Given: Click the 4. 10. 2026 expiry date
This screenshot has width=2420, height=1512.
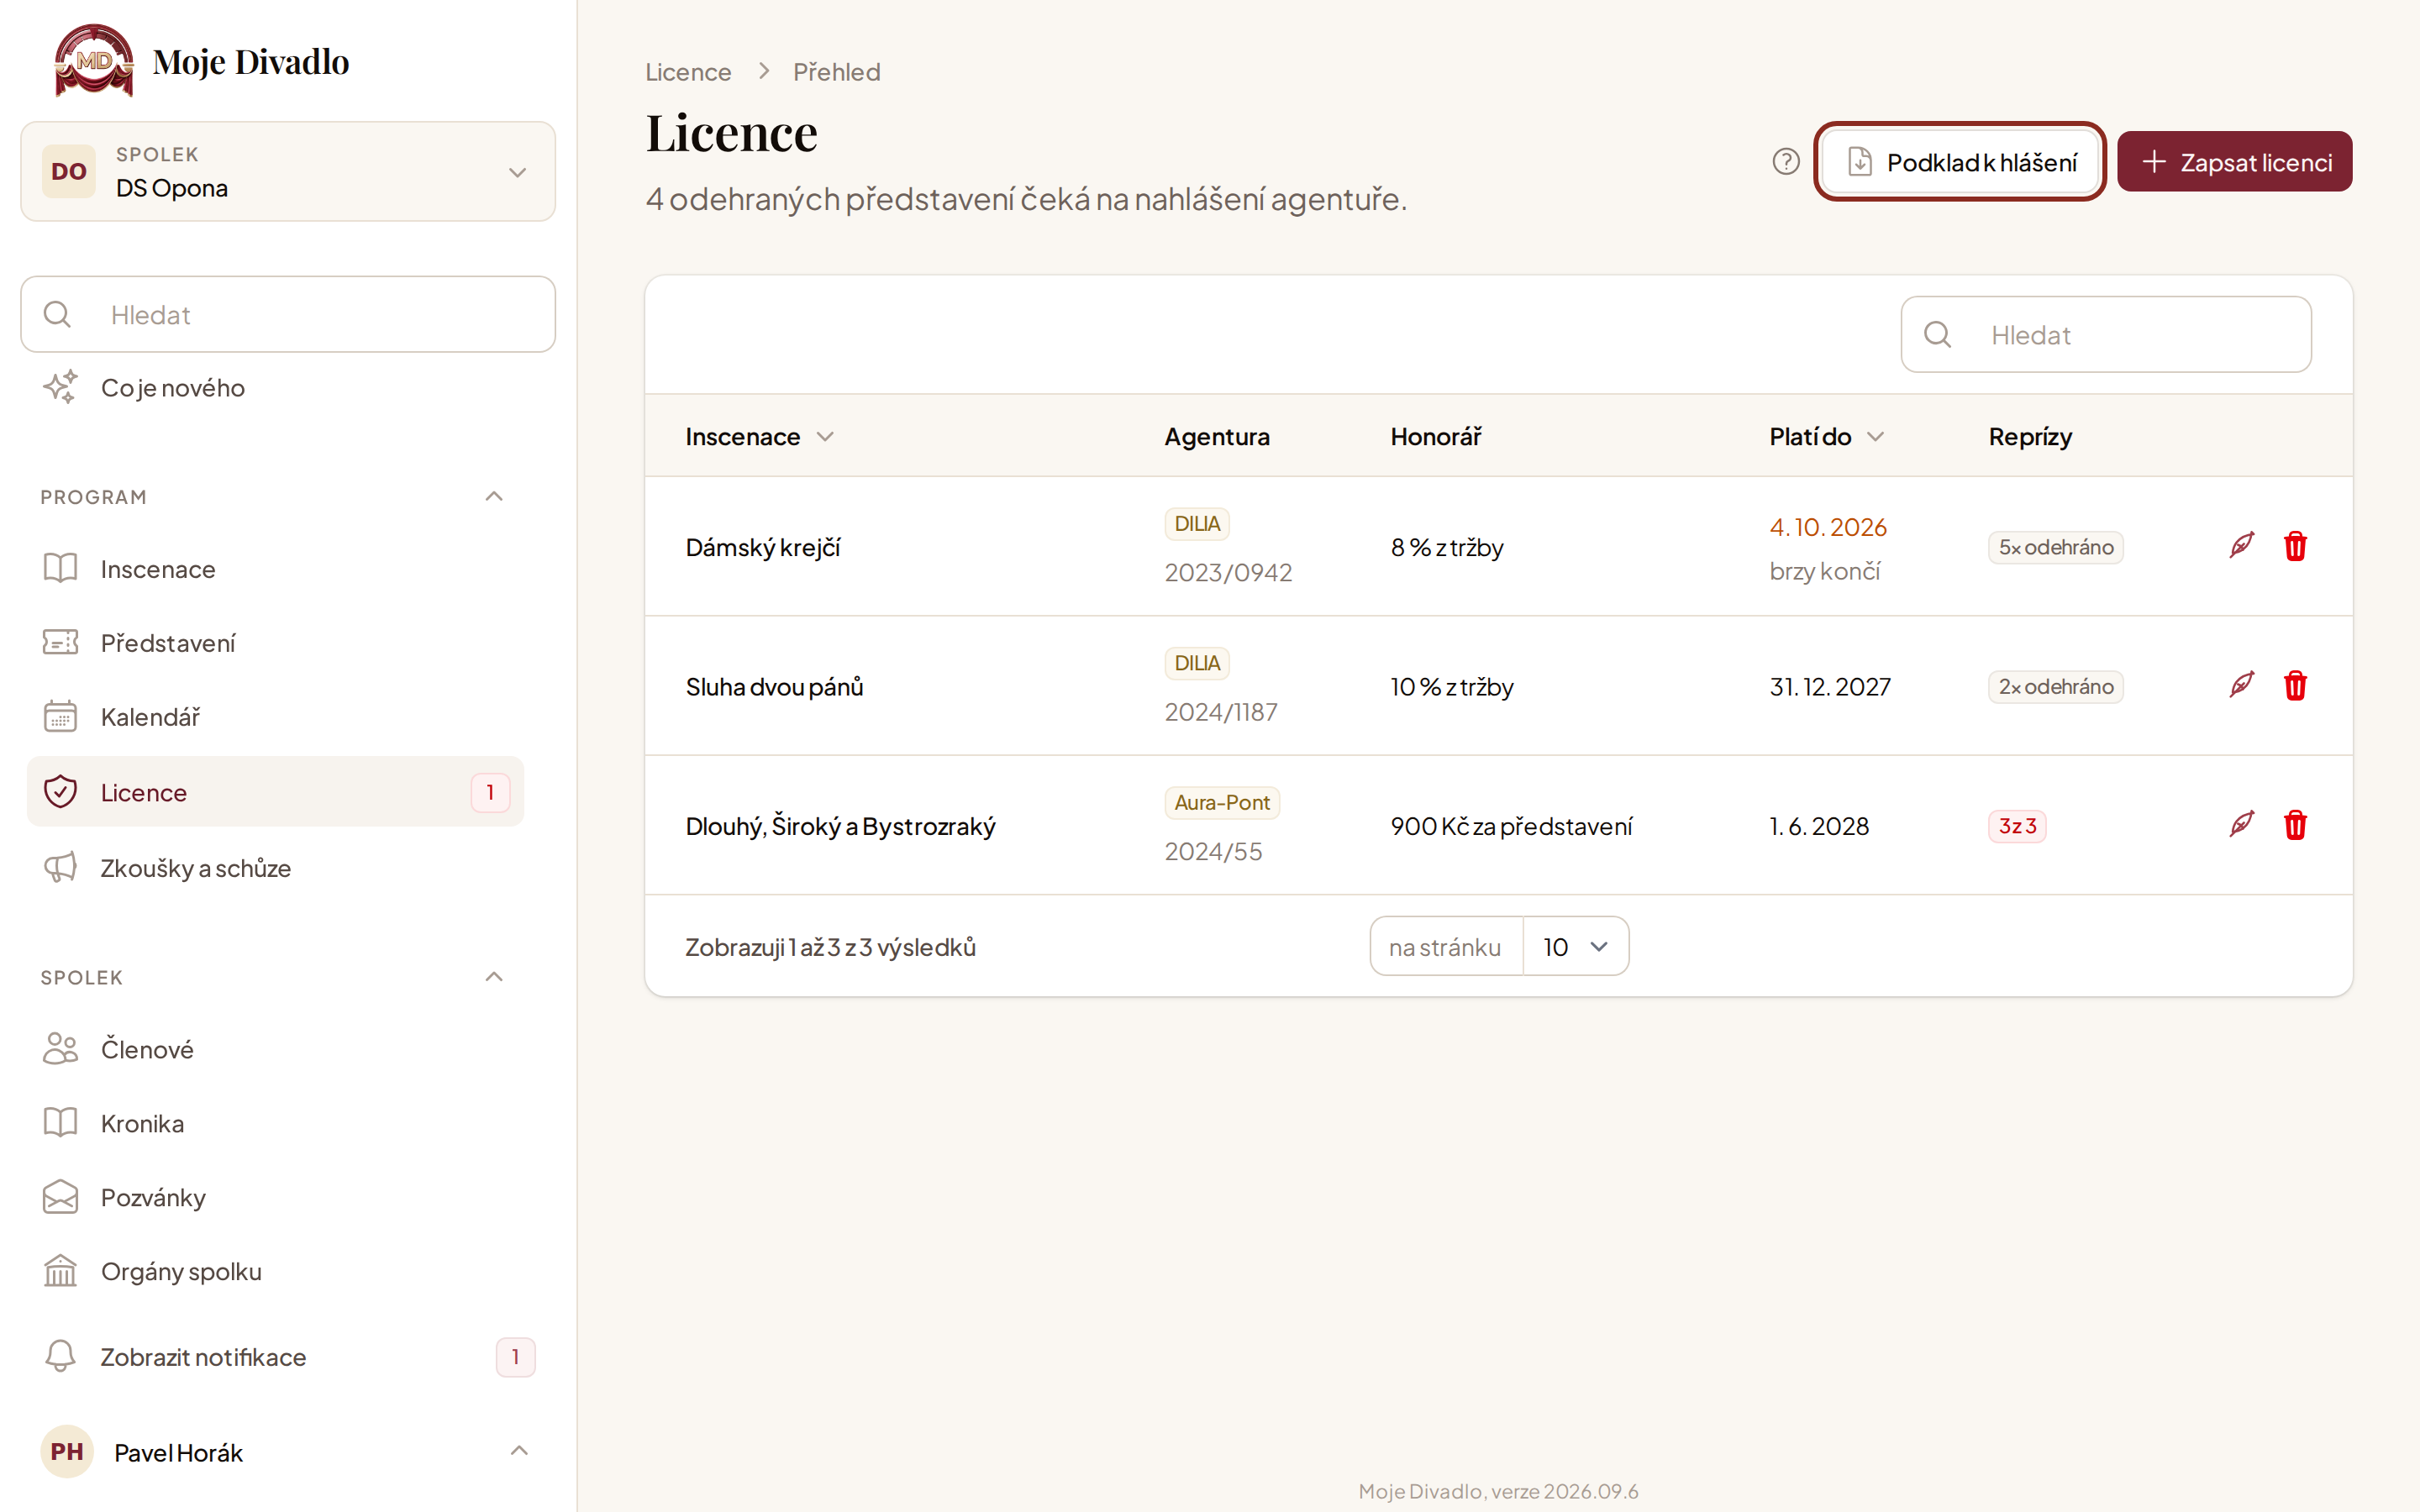Looking at the screenshot, I should tap(1827, 527).
